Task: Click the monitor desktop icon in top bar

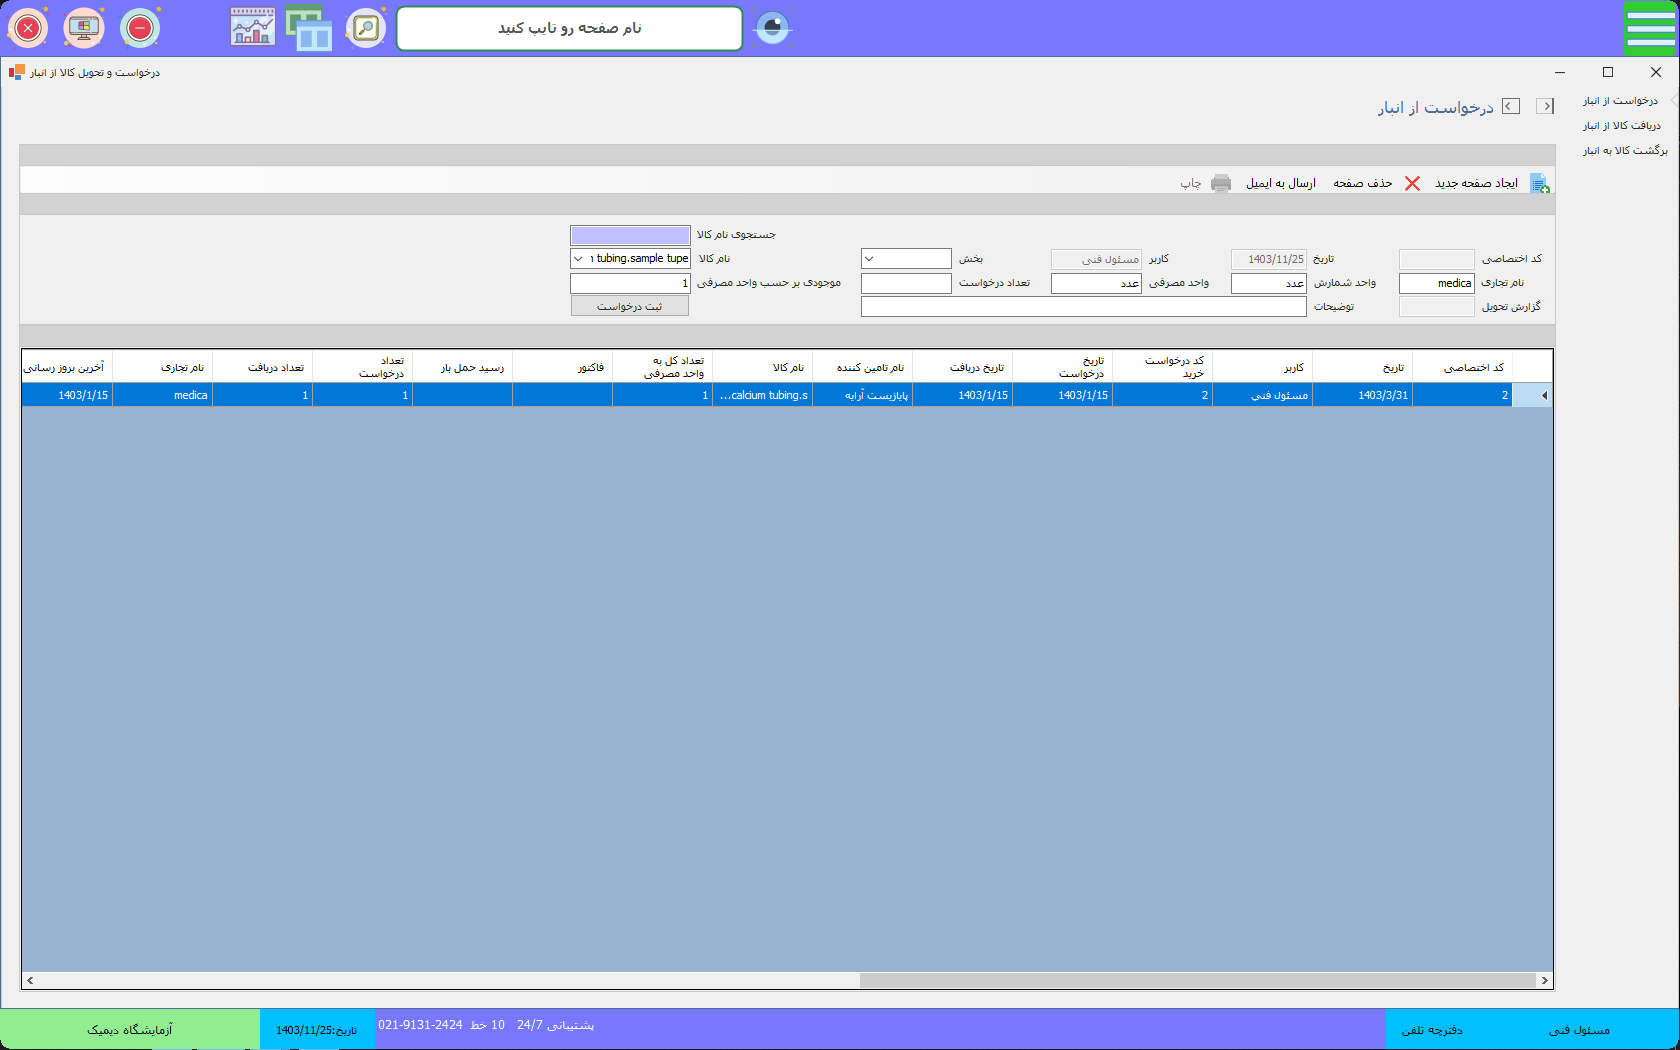Action: coord(84,28)
